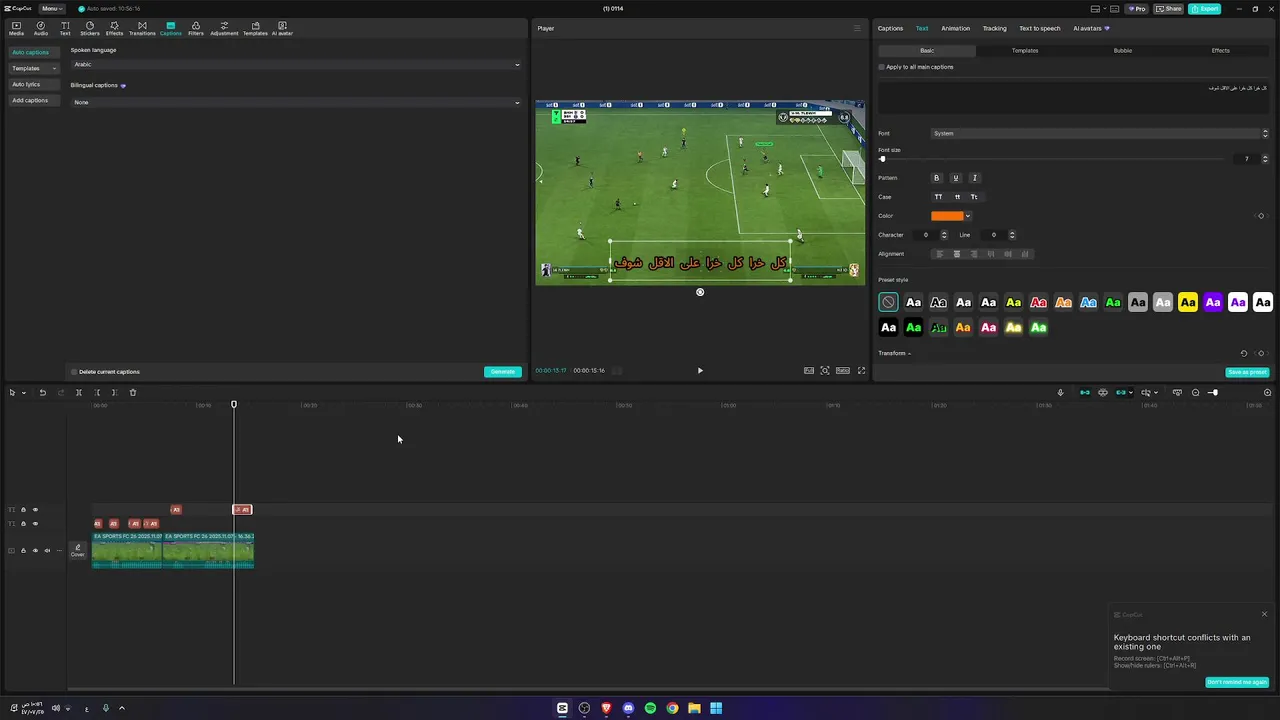Apply Bold pattern to caption text
The height and width of the screenshot is (720, 1280).
(x=937, y=178)
